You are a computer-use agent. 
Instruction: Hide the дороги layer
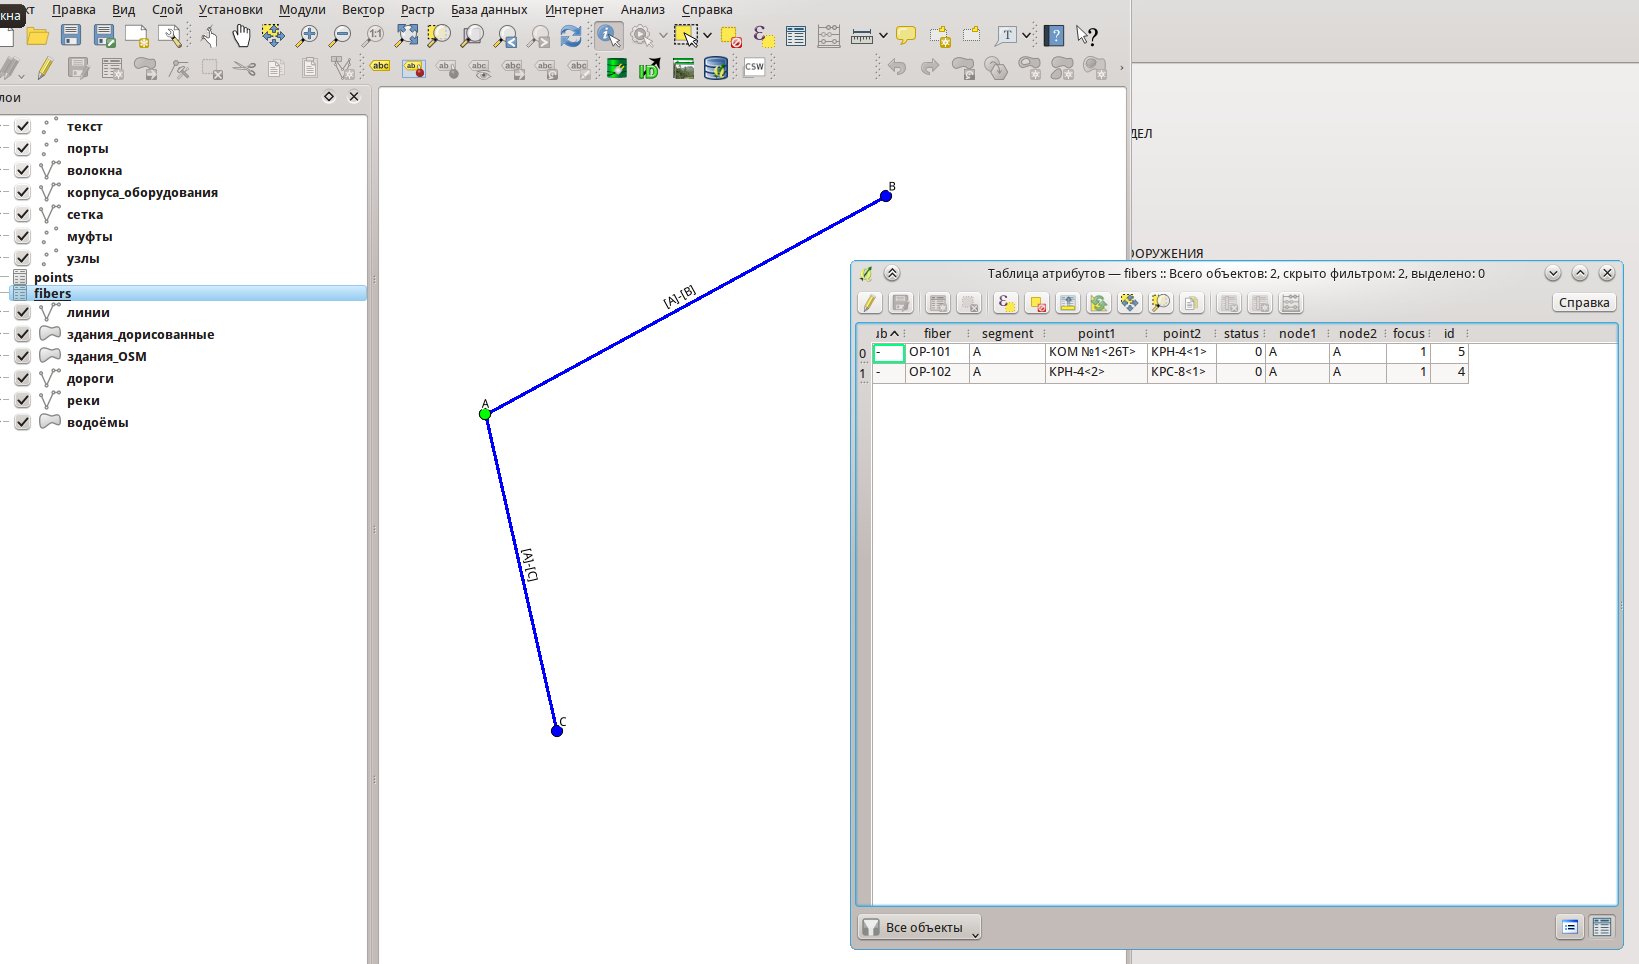click(23, 379)
